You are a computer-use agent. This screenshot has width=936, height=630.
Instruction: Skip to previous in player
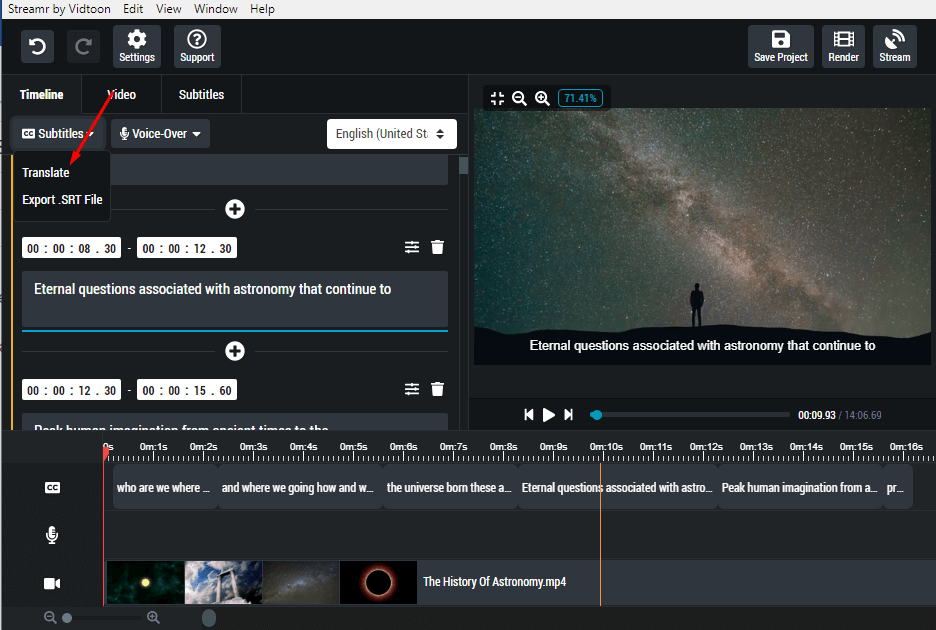(x=528, y=414)
